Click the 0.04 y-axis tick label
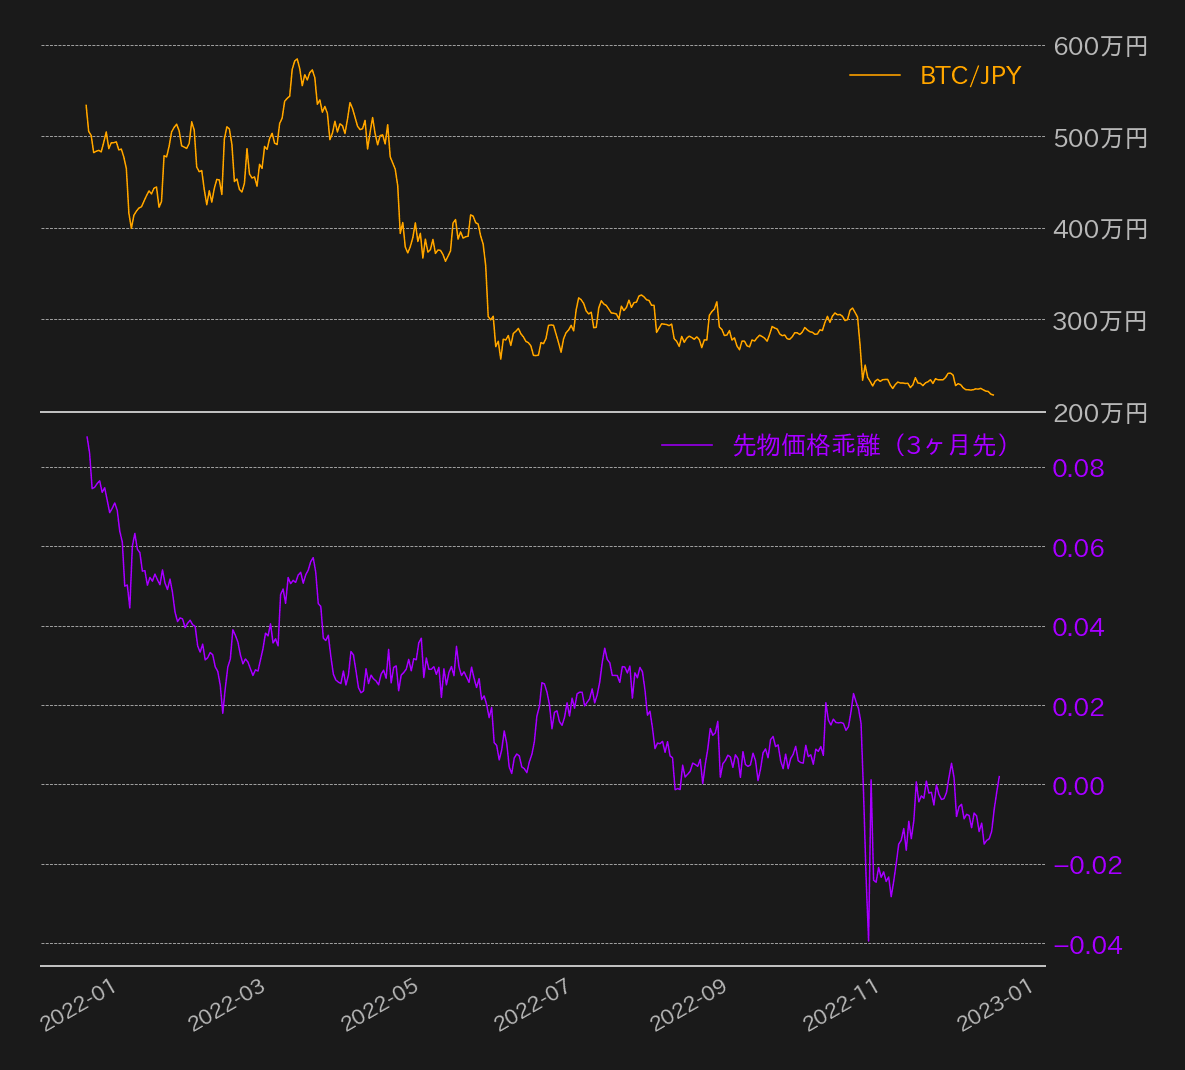This screenshot has width=1185, height=1070. [x=1078, y=627]
